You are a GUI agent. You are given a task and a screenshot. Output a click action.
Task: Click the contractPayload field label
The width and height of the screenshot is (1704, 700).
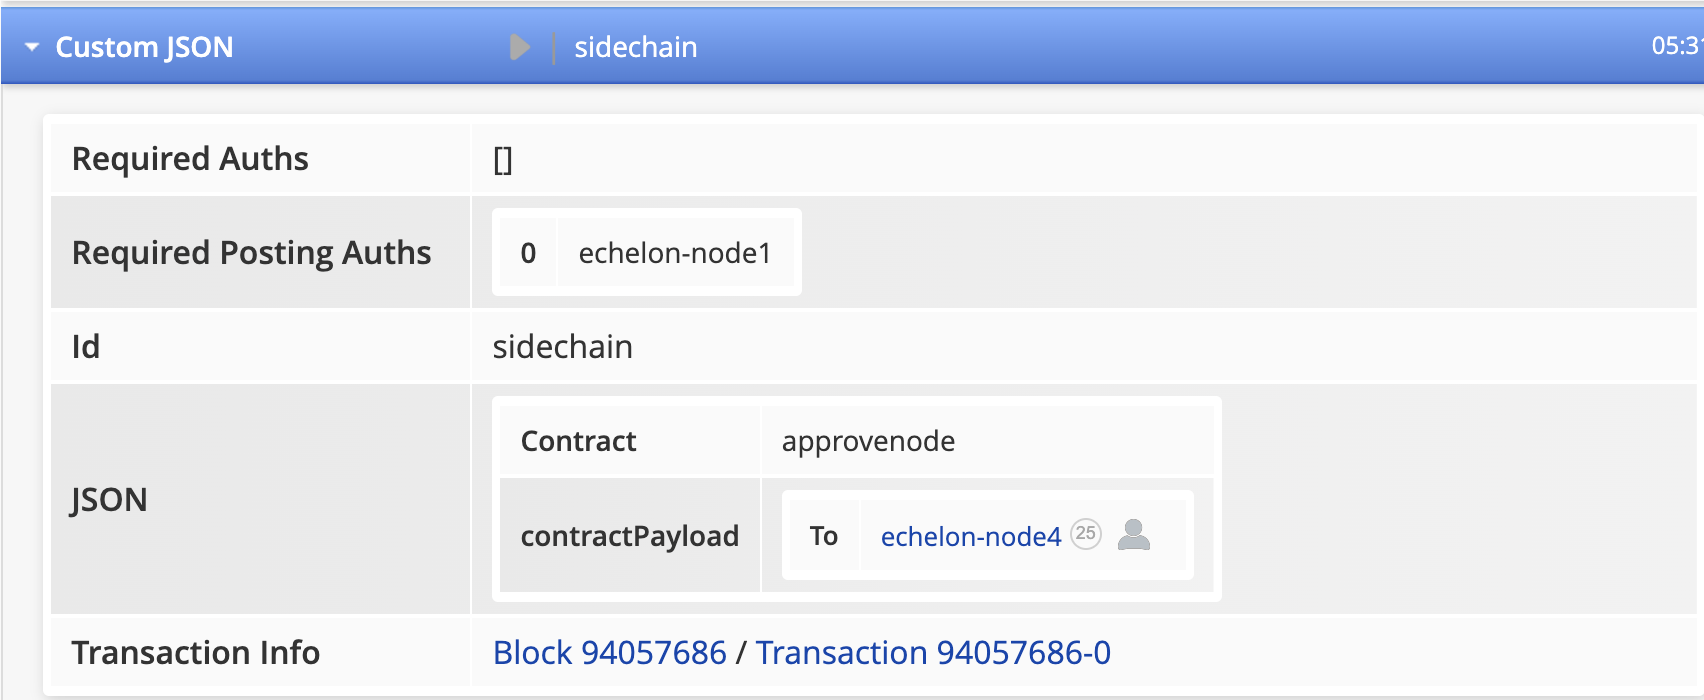pyautogui.click(x=629, y=536)
